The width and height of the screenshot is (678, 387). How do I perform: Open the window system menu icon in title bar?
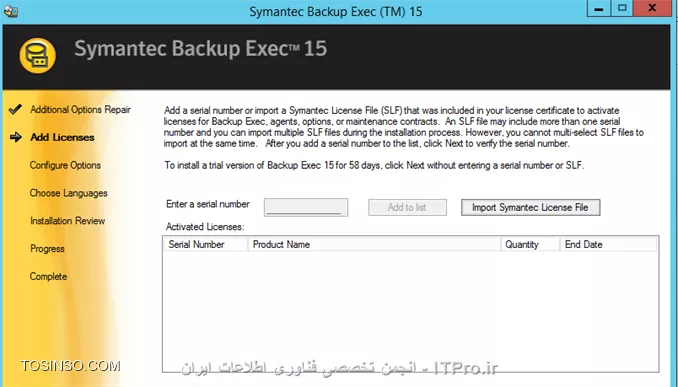pos(10,11)
